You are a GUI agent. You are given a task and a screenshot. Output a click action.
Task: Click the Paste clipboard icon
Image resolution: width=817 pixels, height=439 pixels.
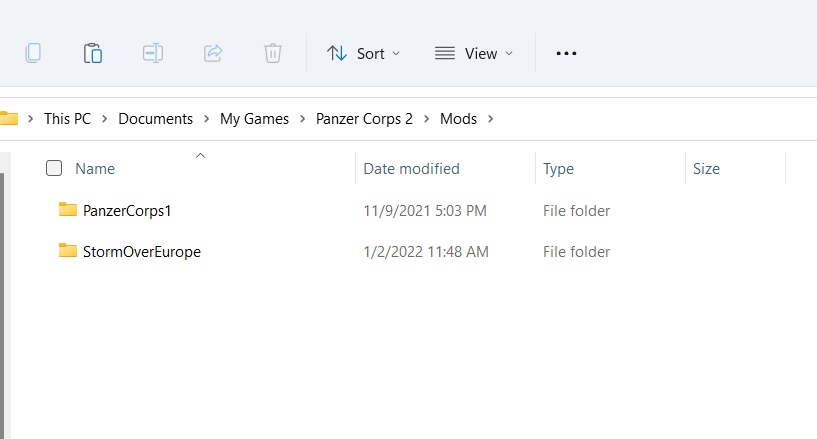pyautogui.click(x=93, y=53)
